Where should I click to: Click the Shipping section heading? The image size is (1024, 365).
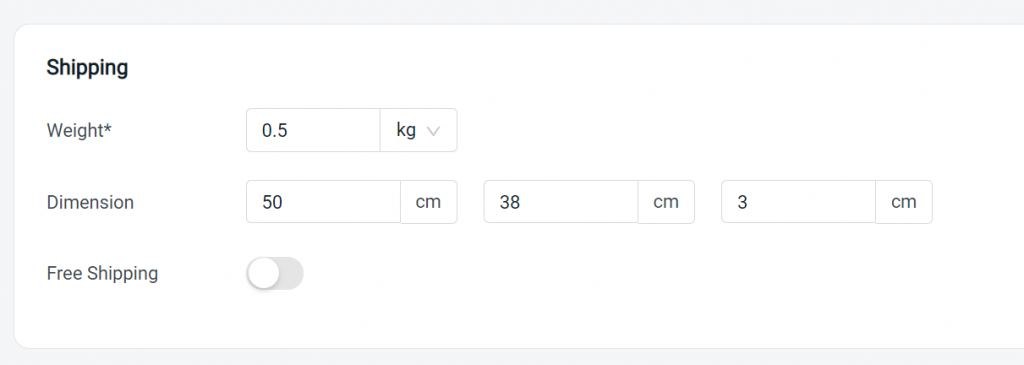click(88, 67)
